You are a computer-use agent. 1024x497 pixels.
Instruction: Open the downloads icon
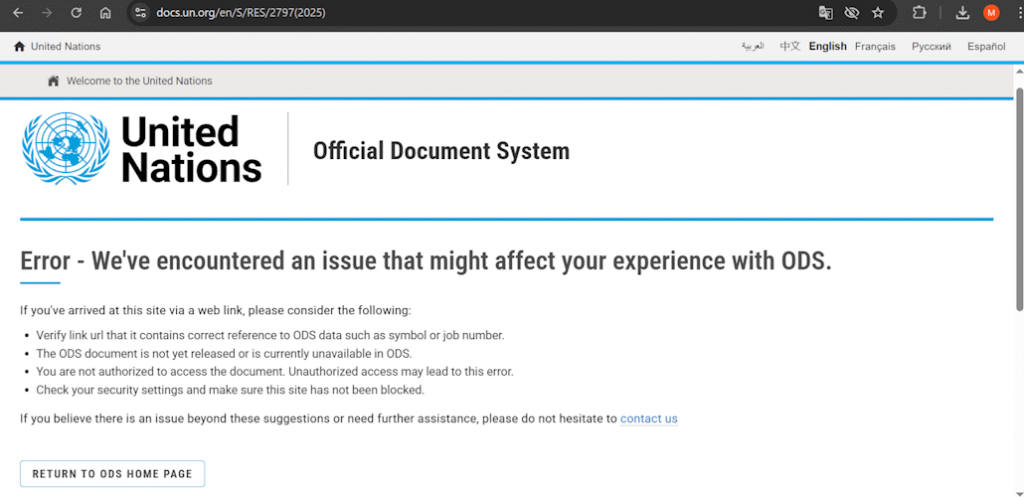coord(962,13)
